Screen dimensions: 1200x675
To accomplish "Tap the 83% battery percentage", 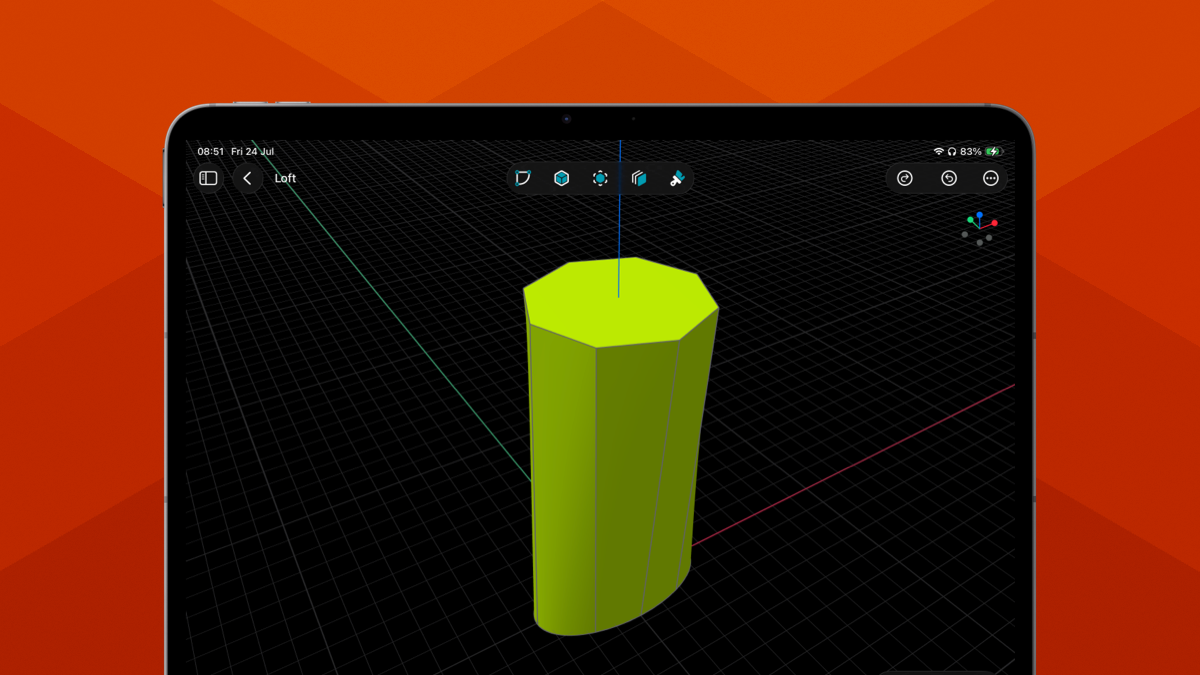I will (x=971, y=152).
